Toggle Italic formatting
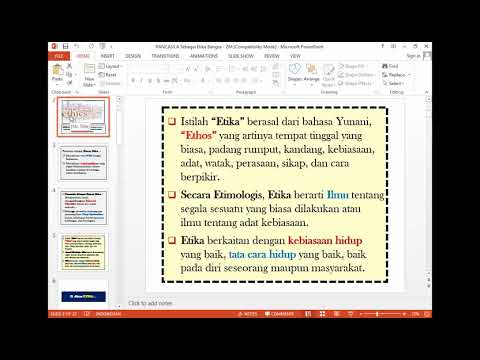Image resolution: width=480 pixels, height=360 pixels. (x=141, y=81)
